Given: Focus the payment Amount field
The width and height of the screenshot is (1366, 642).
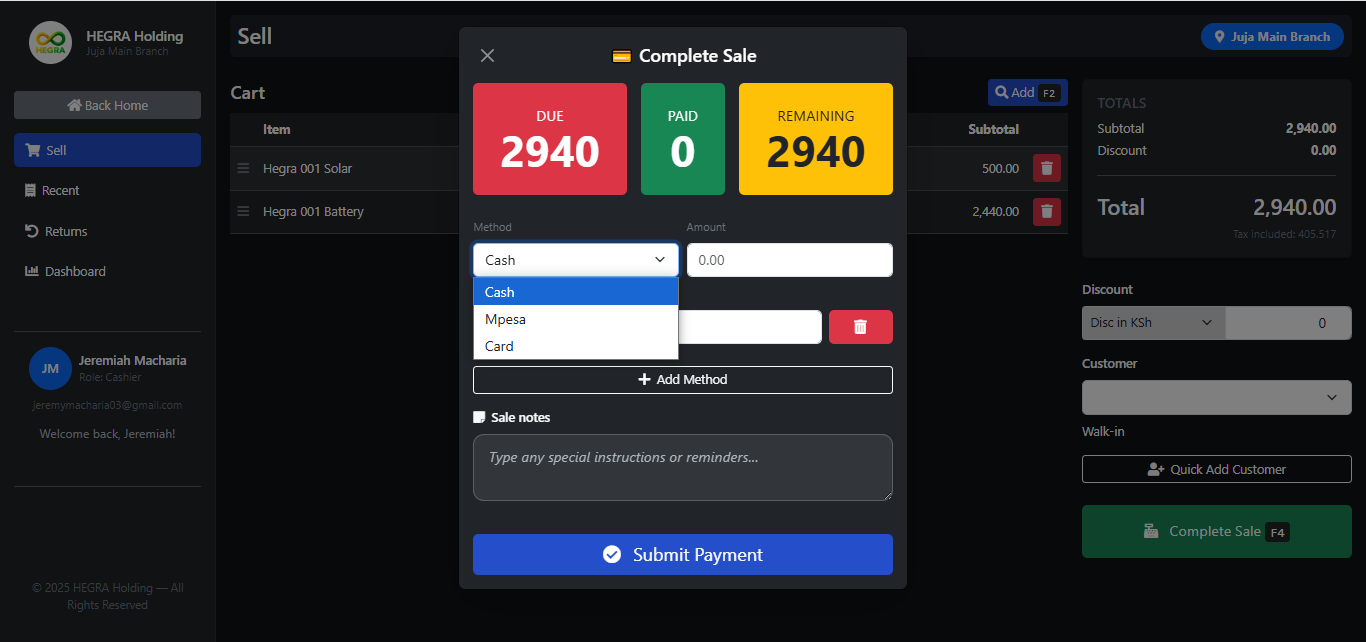Looking at the screenshot, I should point(789,260).
